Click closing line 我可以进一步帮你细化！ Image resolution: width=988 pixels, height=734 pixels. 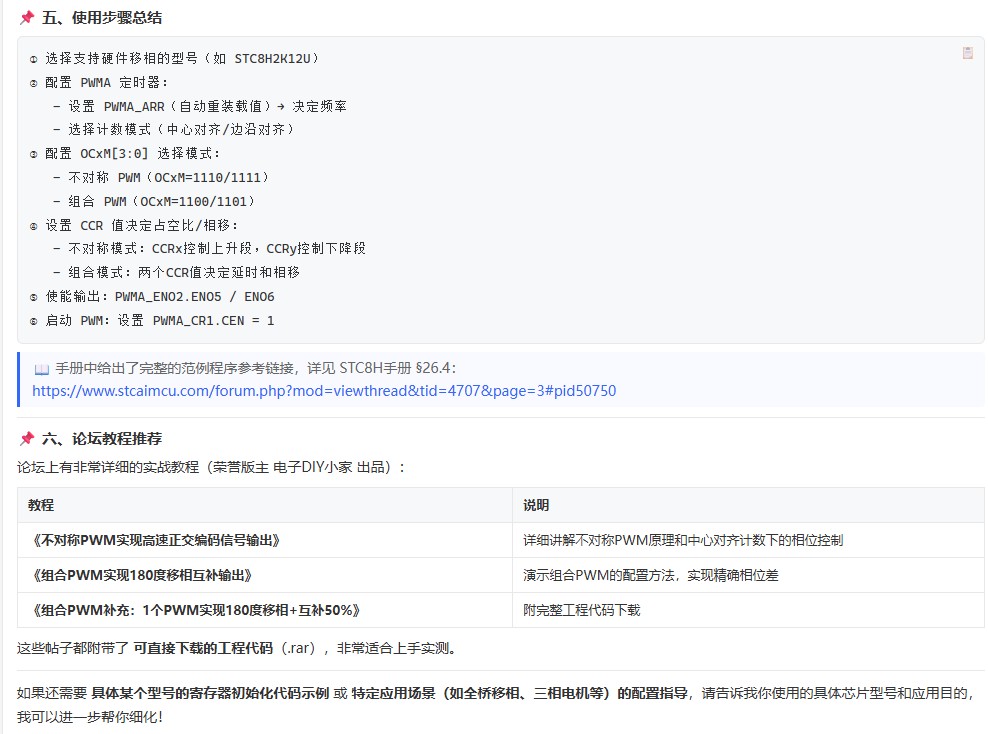pyautogui.click(x=90, y=716)
